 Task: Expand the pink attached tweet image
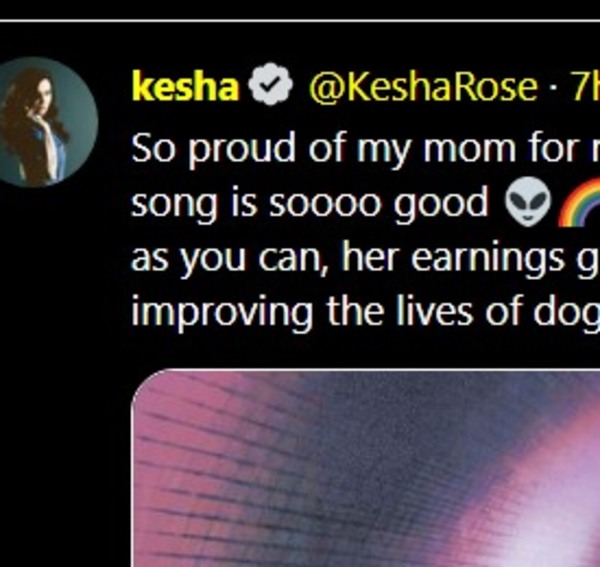click(x=366, y=468)
